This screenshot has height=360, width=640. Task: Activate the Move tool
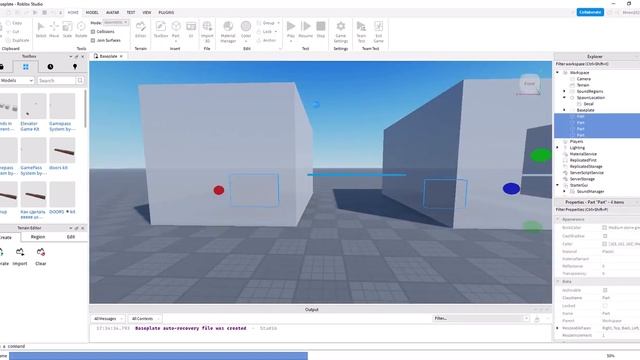coord(54,30)
